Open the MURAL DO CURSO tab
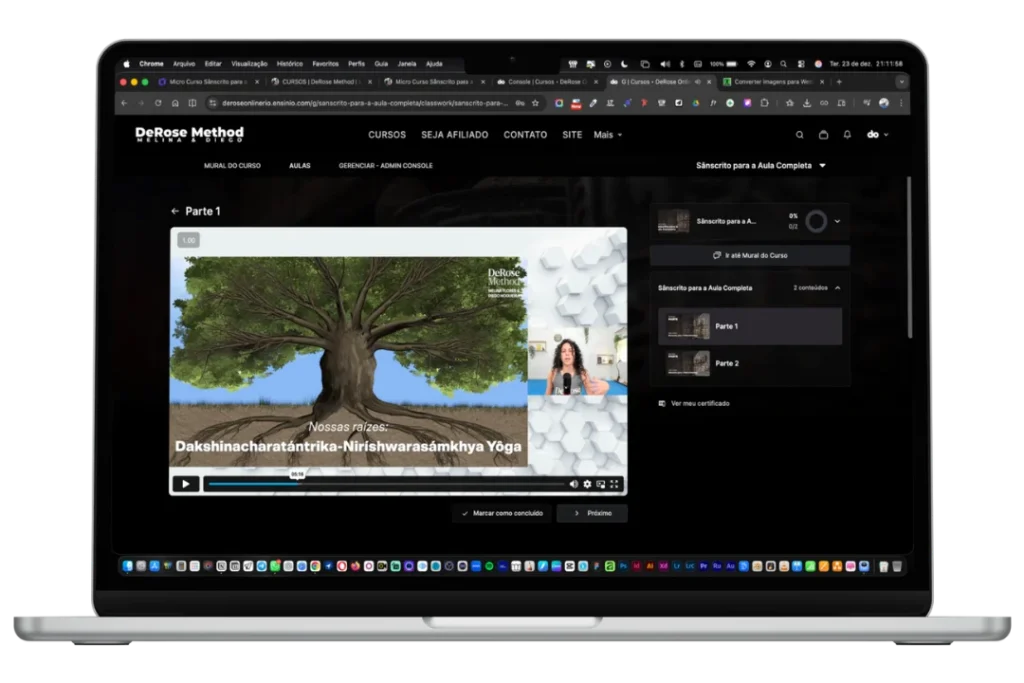This screenshot has height=683, width=1024. pyautogui.click(x=232, y=166)
